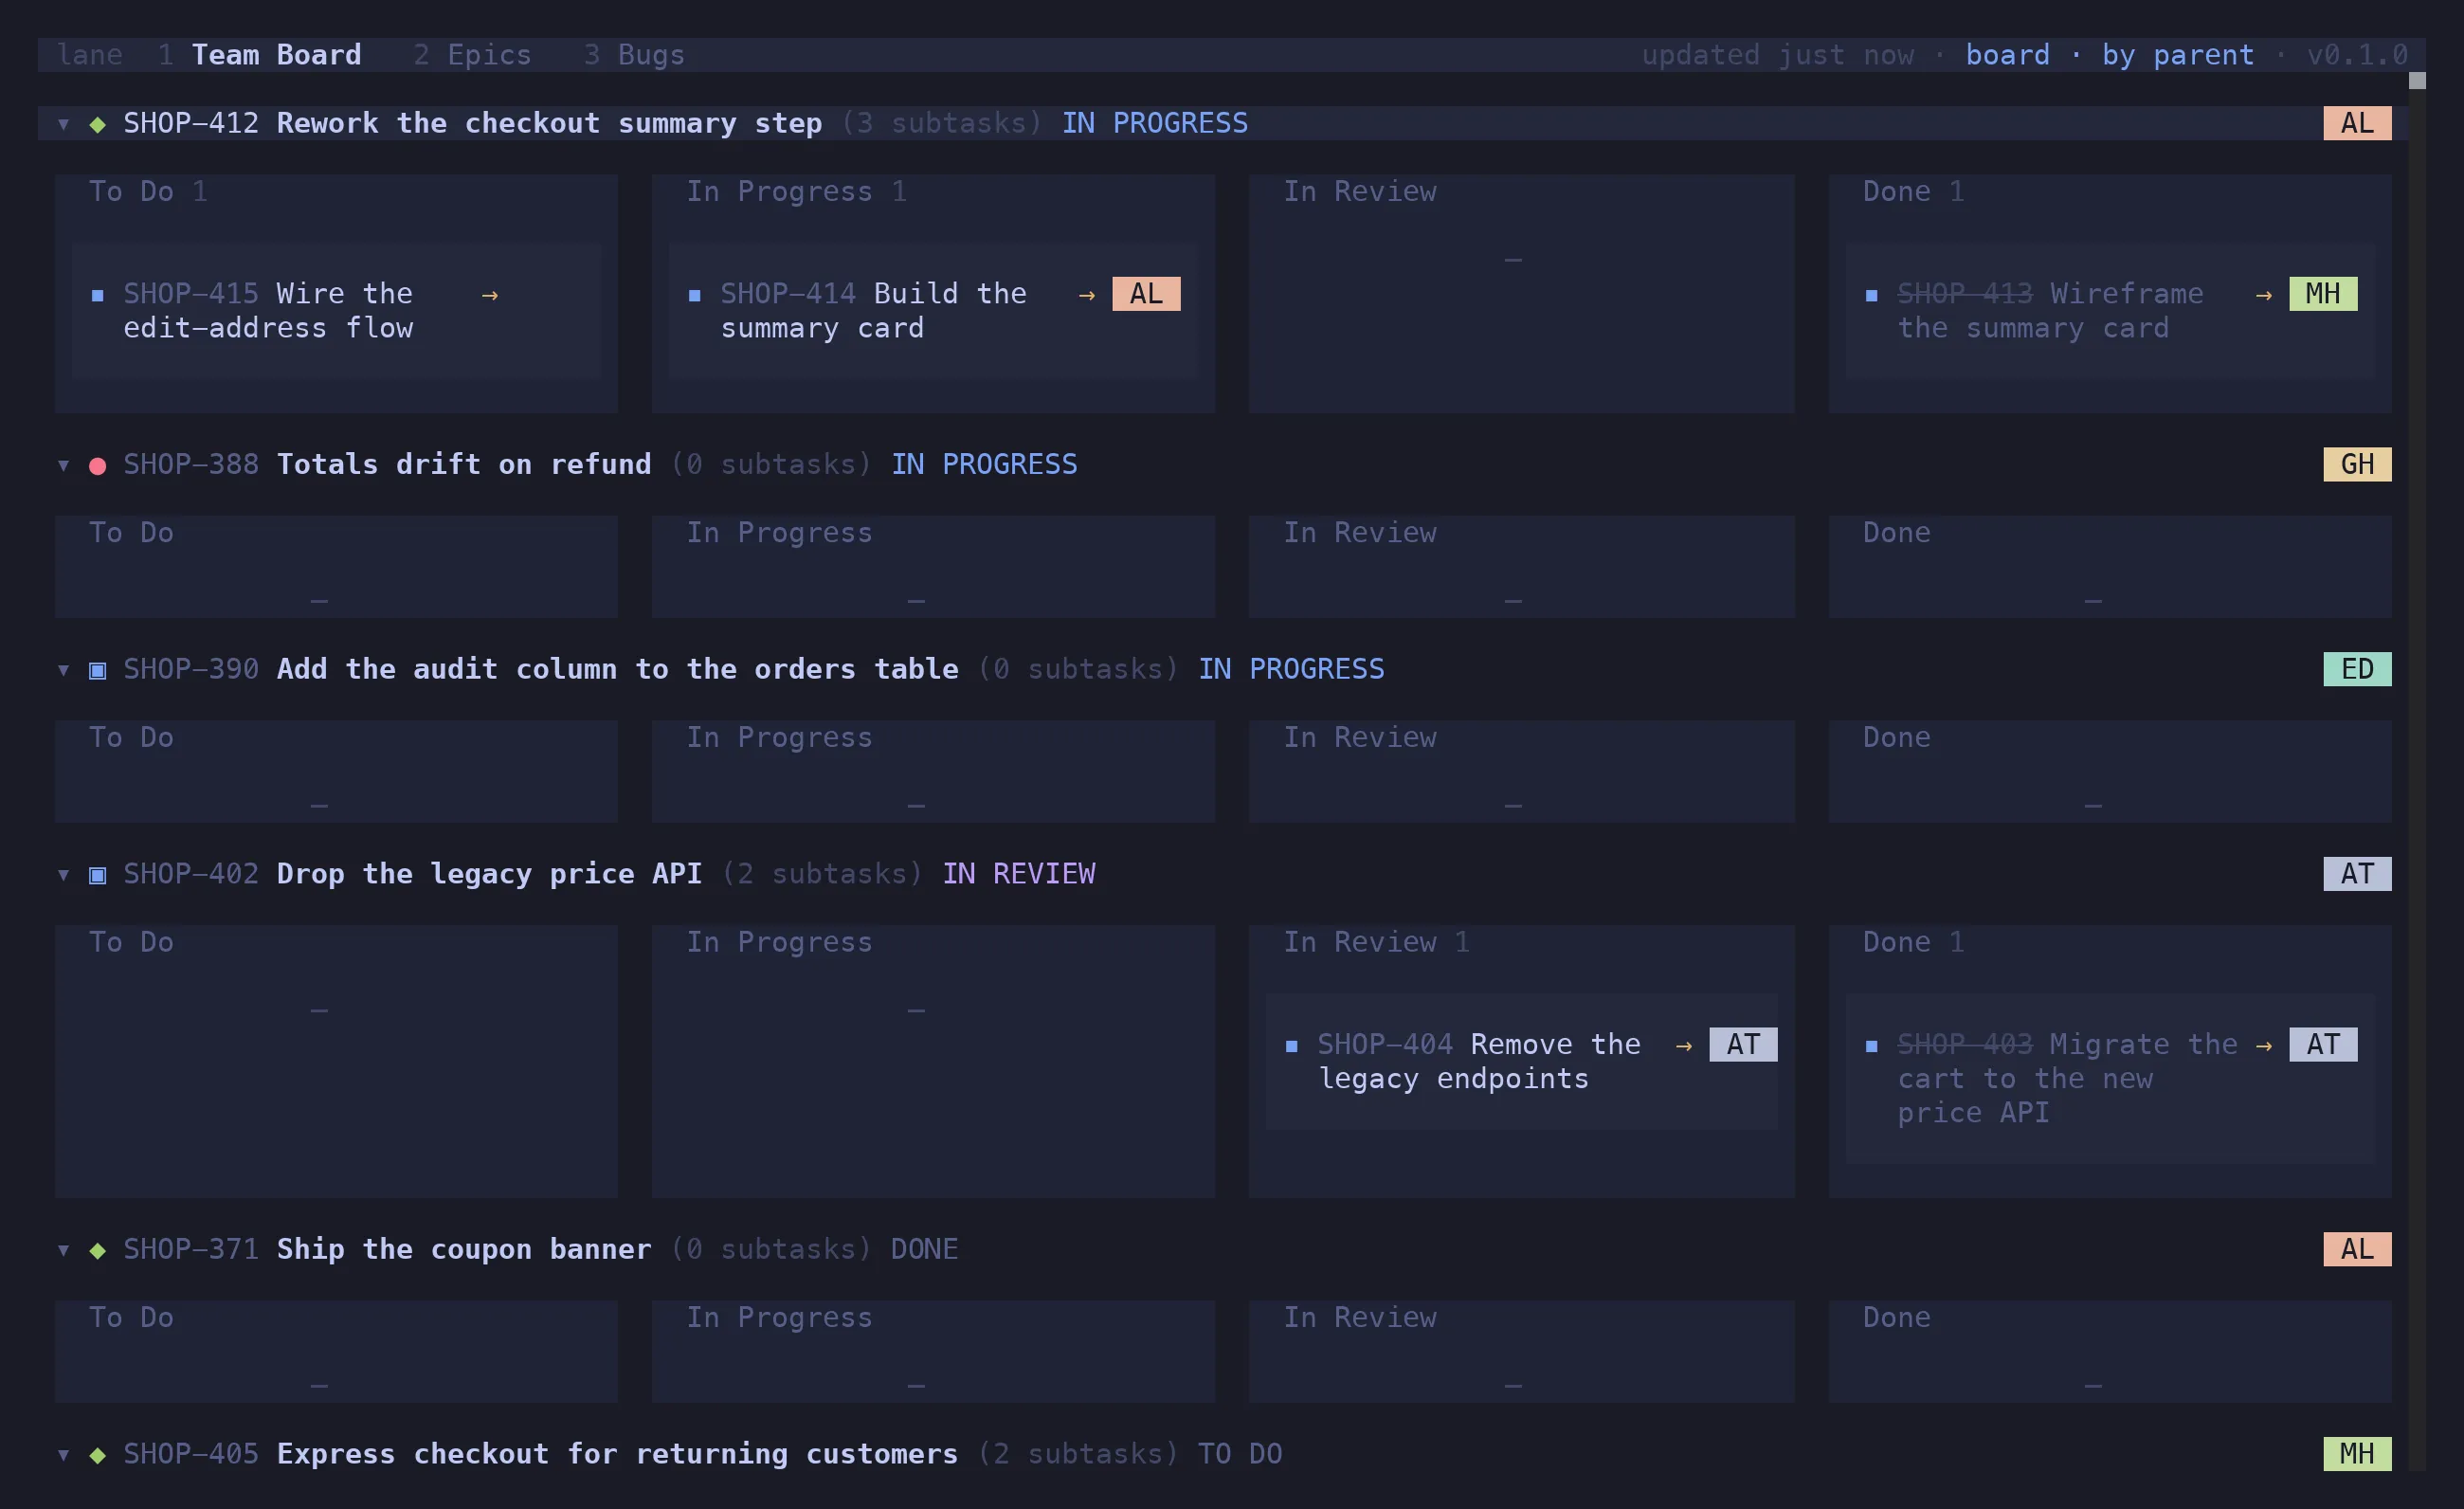Select the SHOP-404 Remove the legacy endpoints card

[x=1521, y=1062]
